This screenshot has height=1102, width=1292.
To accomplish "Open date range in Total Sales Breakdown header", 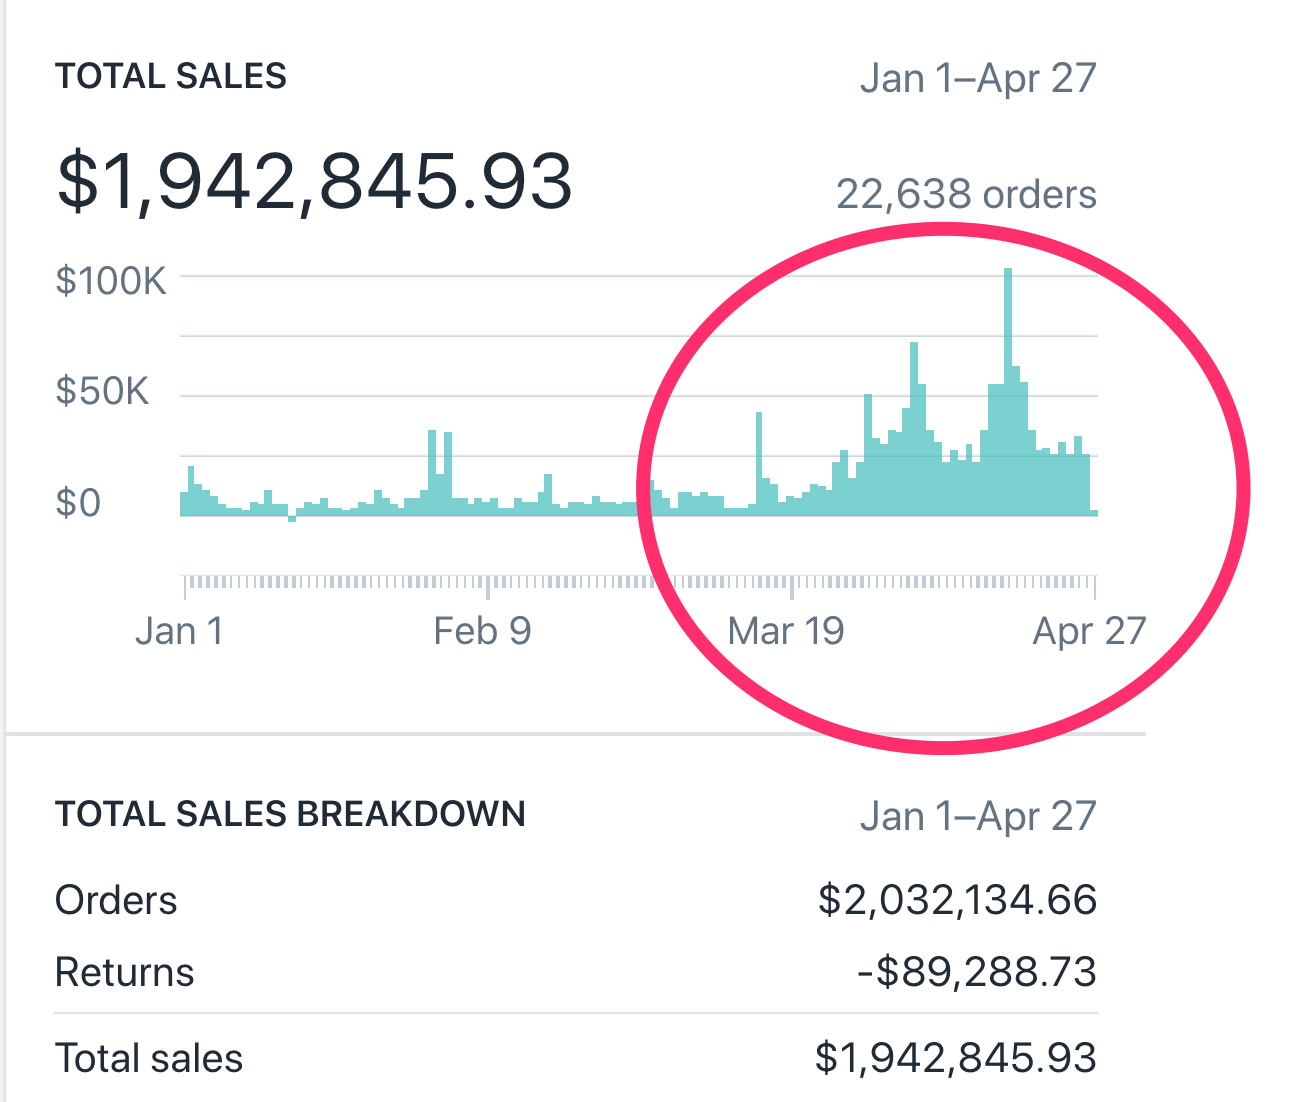I will (x=977, y=816).
